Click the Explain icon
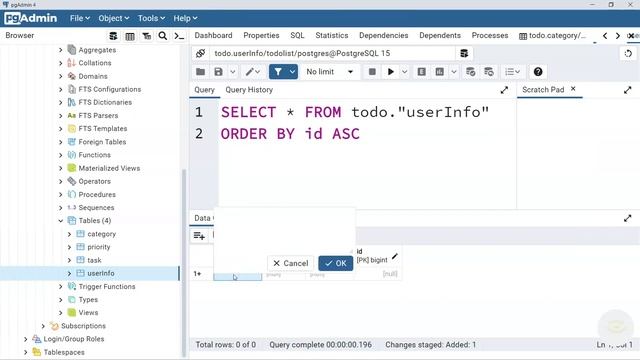The width and height of the screenshot is (640, 360). [422, 72]
